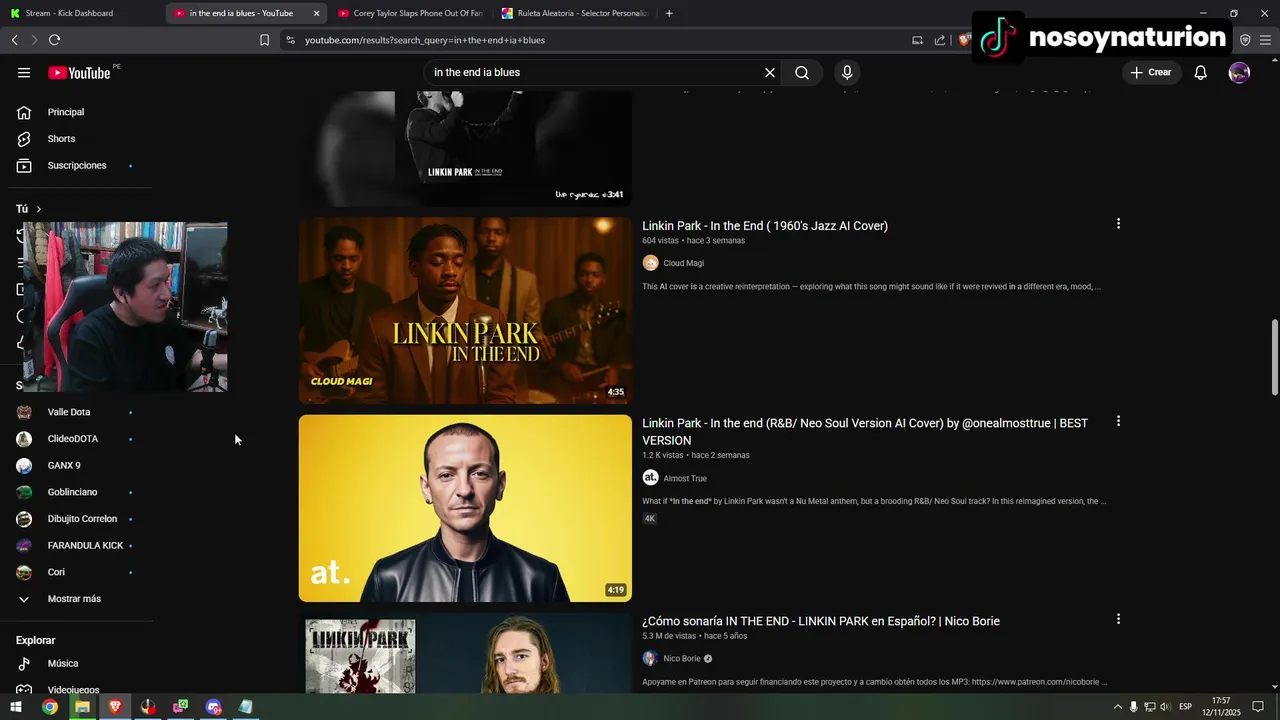1280x720 pixels.
Task: Open the 1960's Jazz AI Cover thumbnail
Action: click(x=465, y=310)
